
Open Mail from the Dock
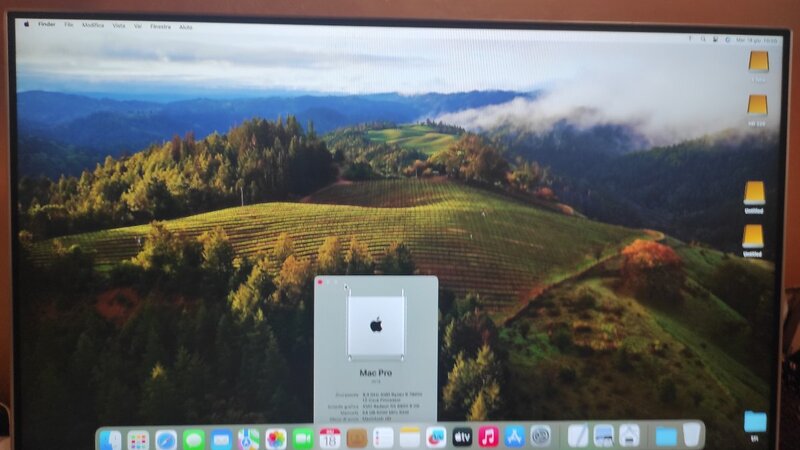tap(221, 439)
